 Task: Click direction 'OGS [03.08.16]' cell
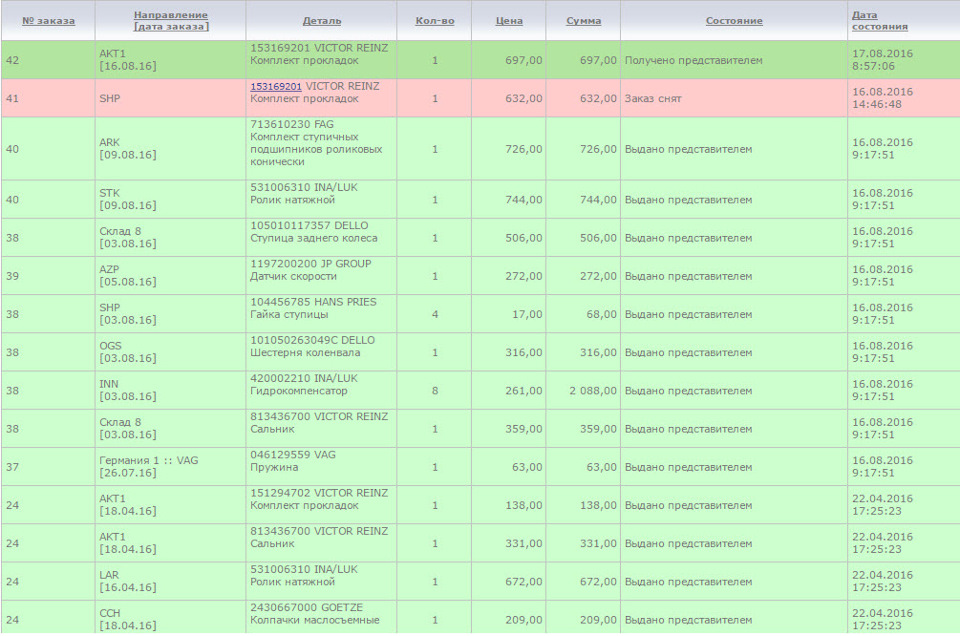tap(170, 353)
